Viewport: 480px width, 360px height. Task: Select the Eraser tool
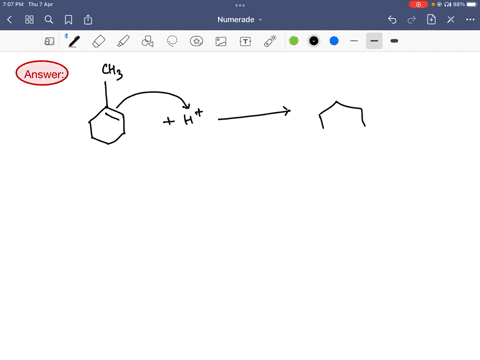point(99,41)
